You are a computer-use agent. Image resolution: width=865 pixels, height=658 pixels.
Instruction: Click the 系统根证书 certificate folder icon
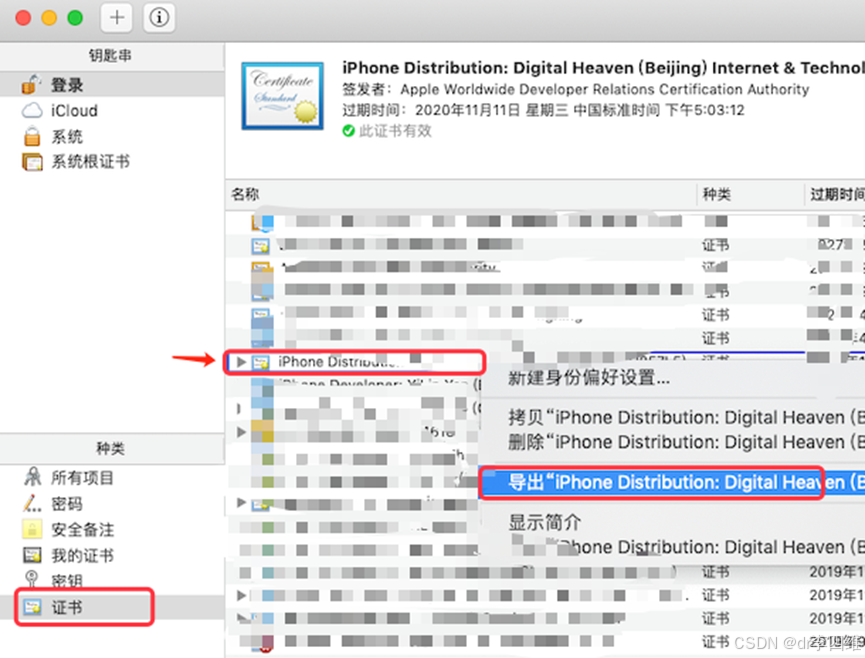[x=32, y=162]
